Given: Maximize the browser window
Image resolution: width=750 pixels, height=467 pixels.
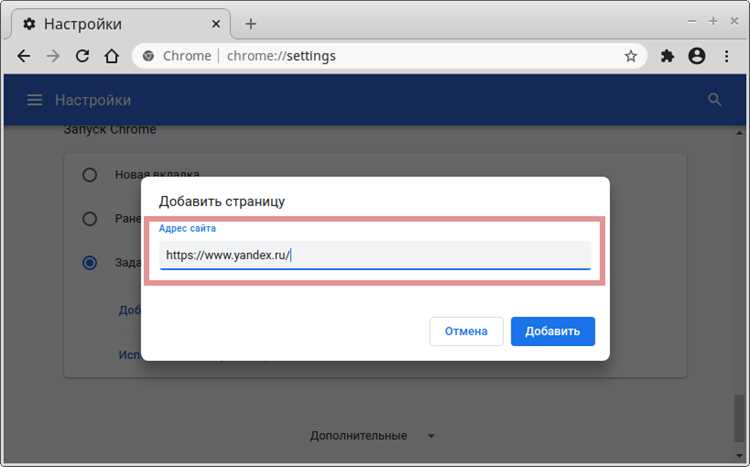Looking at the screenshot, I should (x=713, y=21).
